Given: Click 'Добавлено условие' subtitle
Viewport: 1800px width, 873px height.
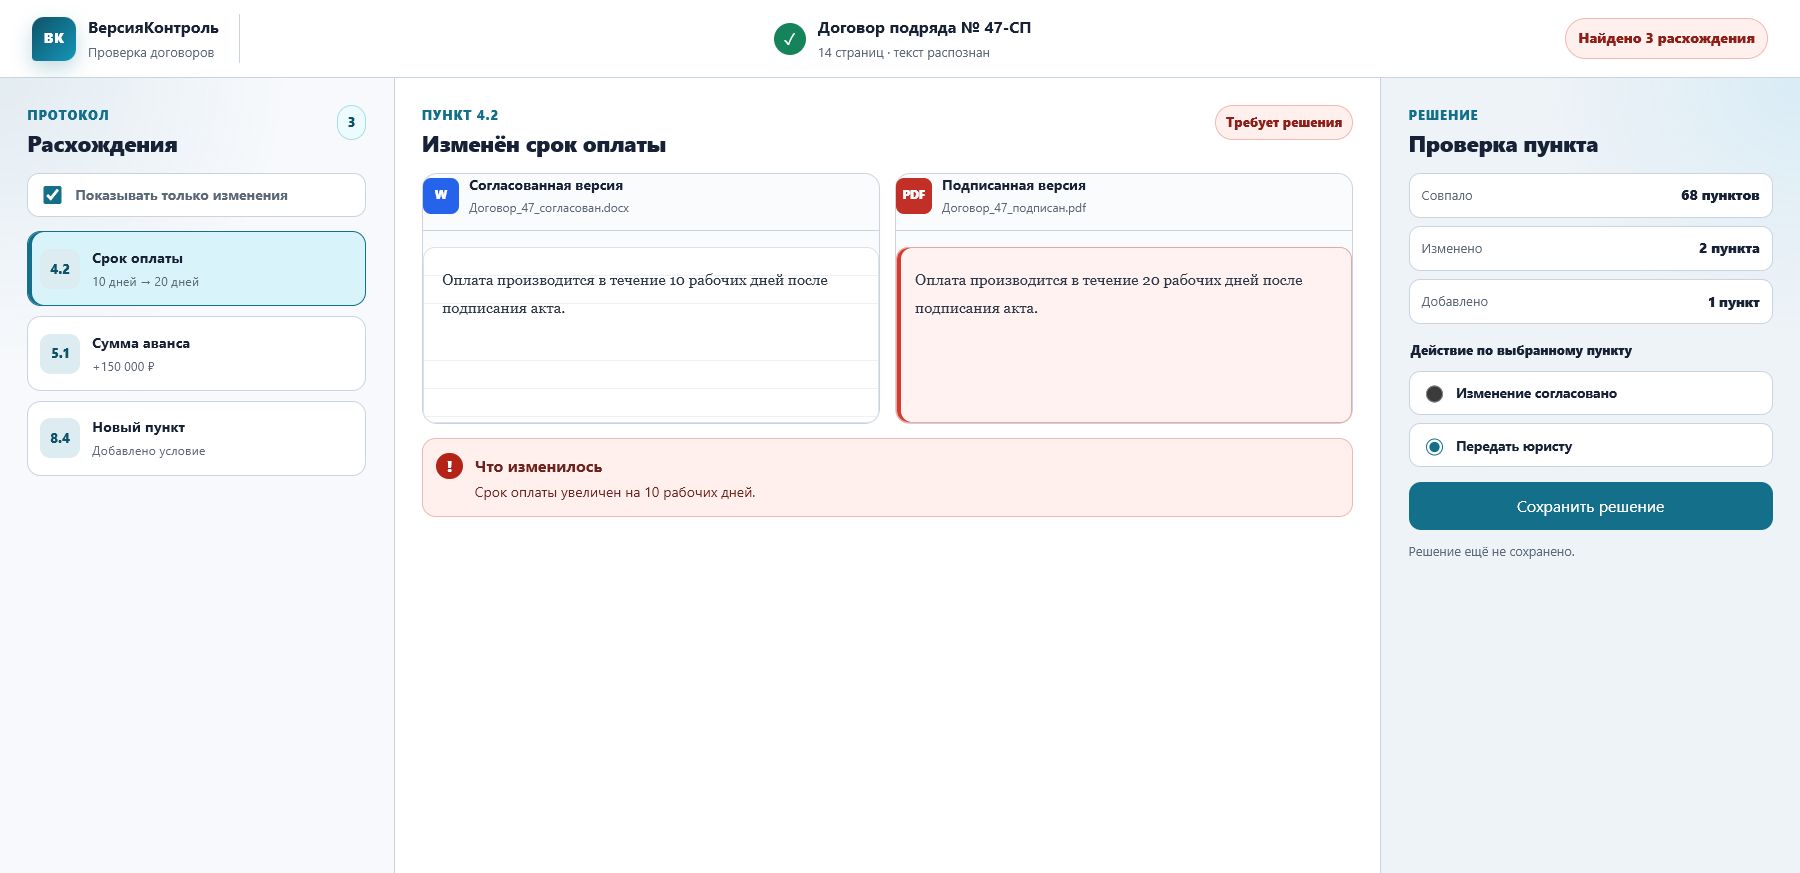Looking at the screenshot, I should click(148, 451).
